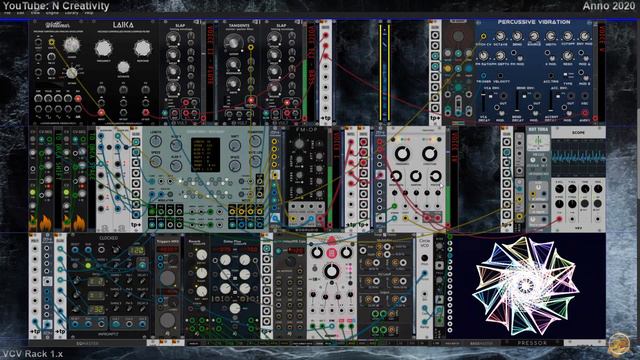This screenshot has height=360, width=640.
Task: Click the Resonance knob on TANGENTS
Action: [x=233, y=64]
